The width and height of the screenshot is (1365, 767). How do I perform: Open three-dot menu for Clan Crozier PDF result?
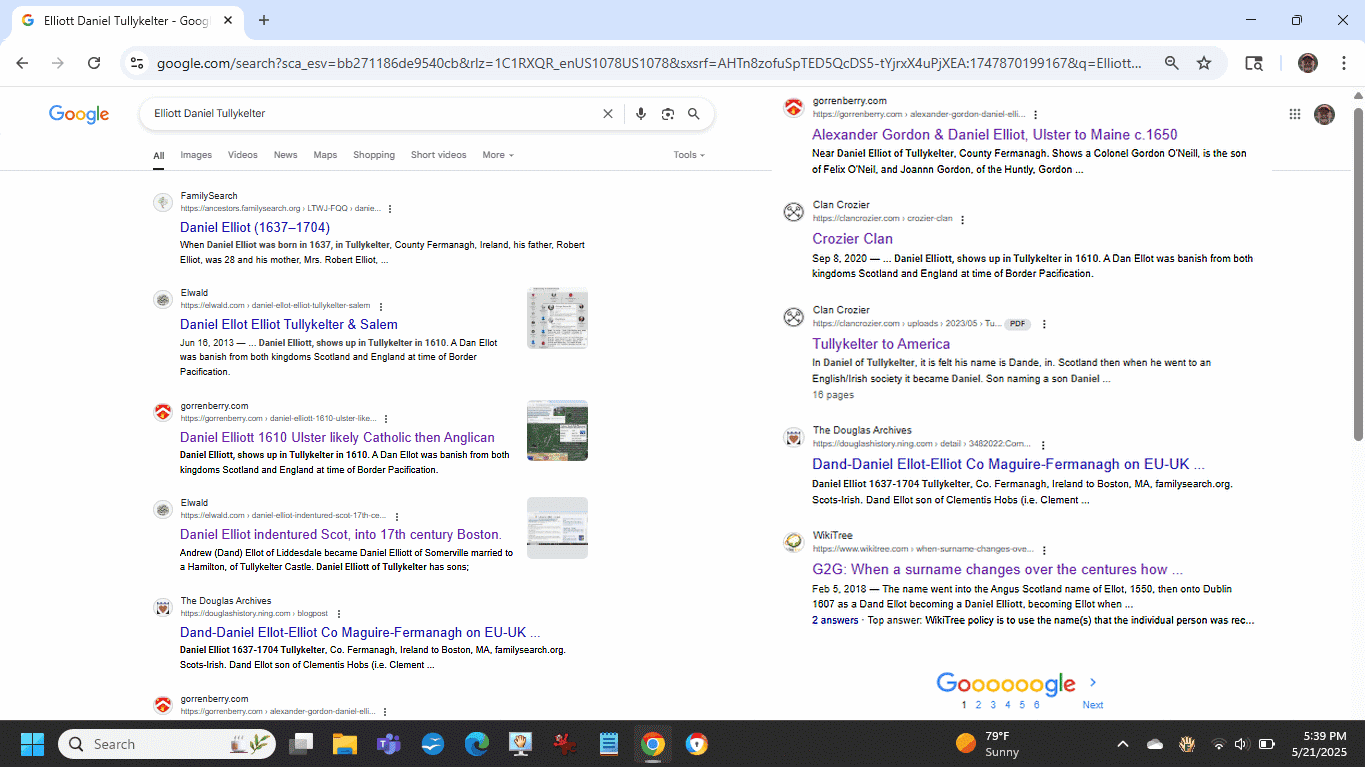click(1044, 324)
